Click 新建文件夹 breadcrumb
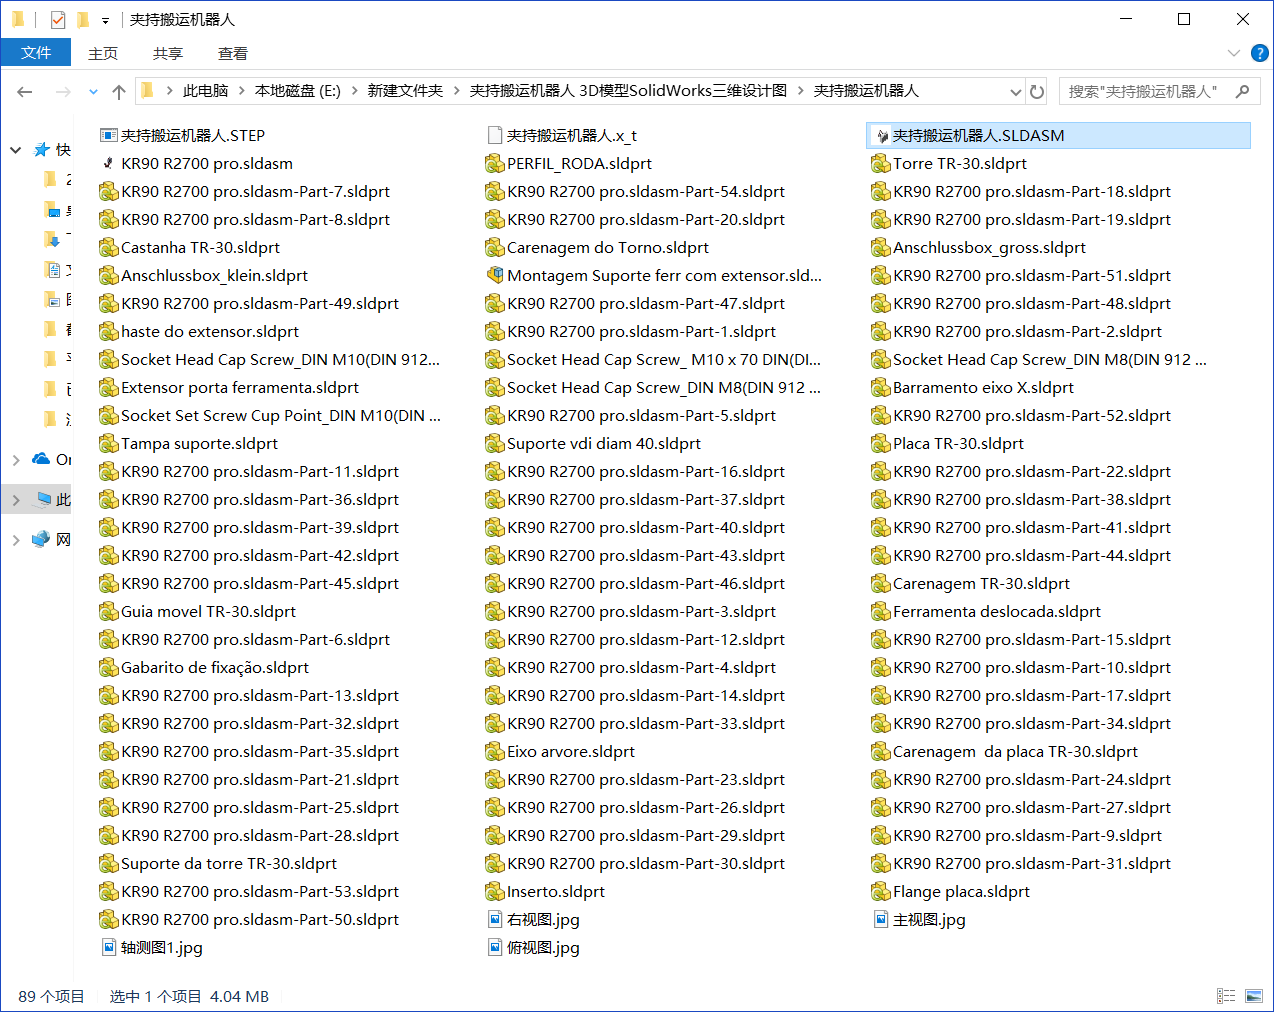Image resolution: width=1274 pixels, height=1012 pixels. (x=405, y=91)
